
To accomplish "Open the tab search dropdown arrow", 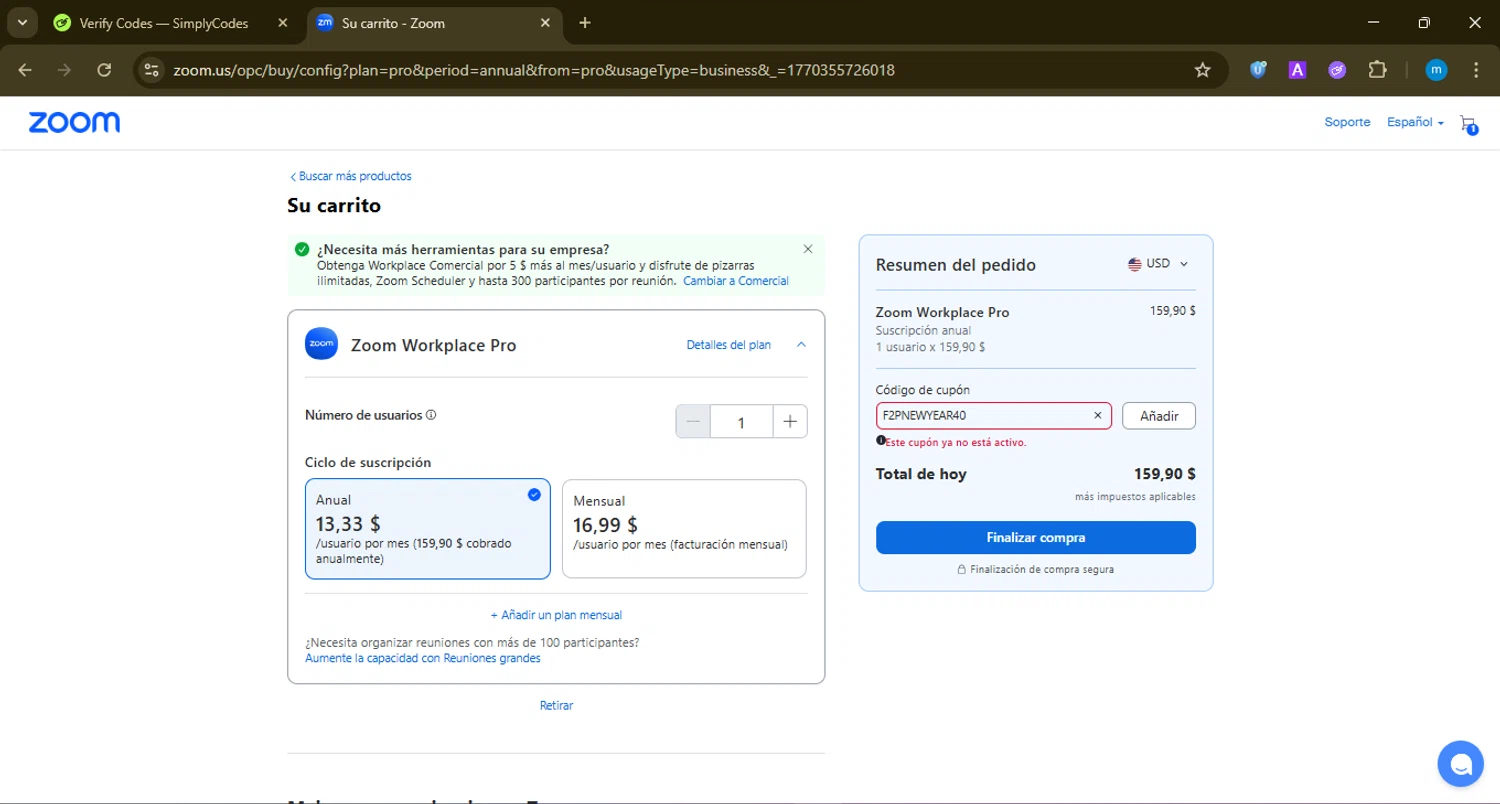I will point(22,23).
